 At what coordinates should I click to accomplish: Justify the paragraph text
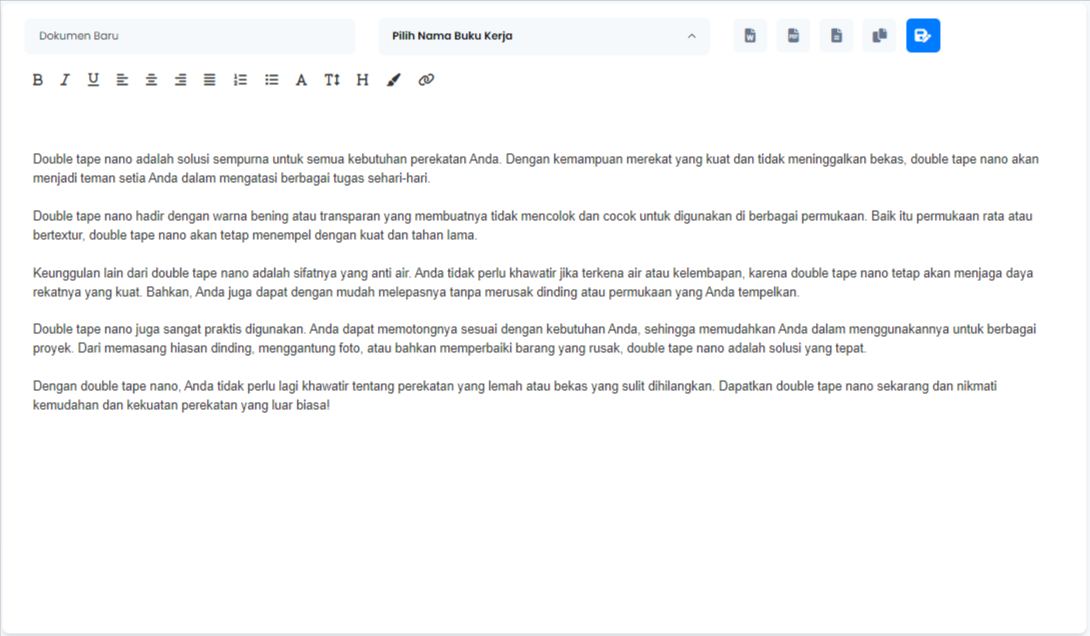click(209, 80)
